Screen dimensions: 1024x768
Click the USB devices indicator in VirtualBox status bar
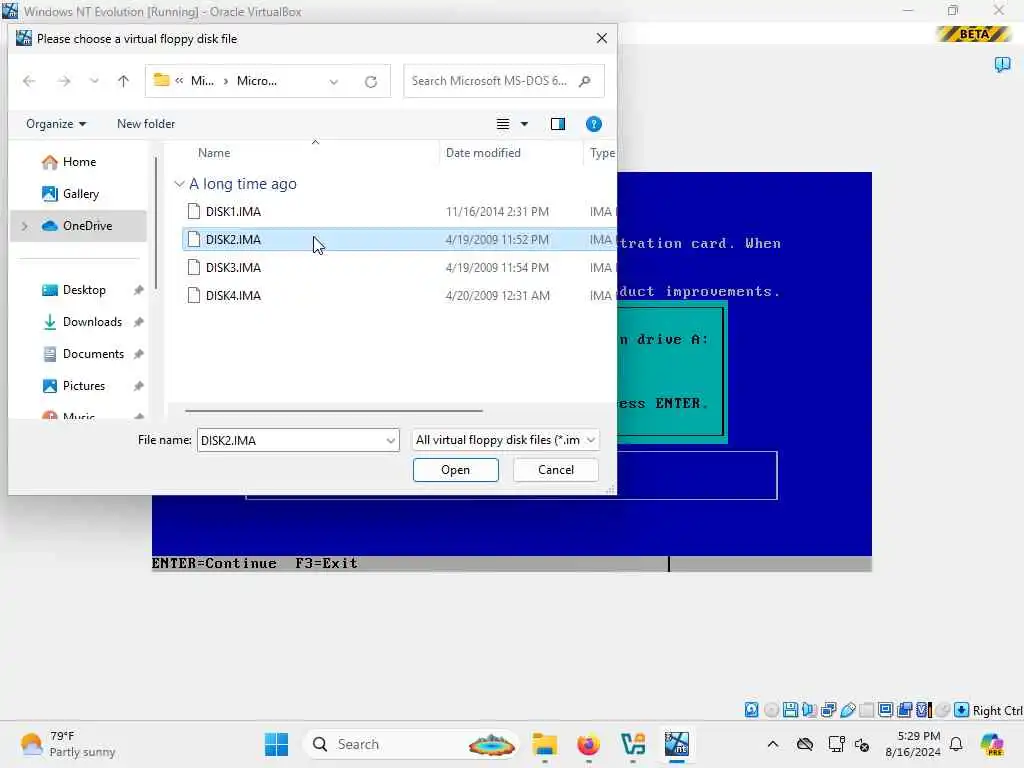tap(848, 710)
